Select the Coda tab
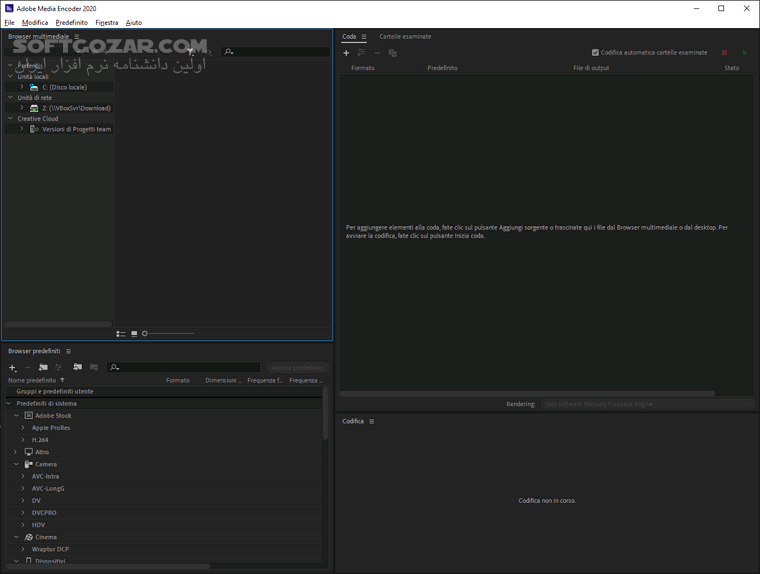 (349, 36)
